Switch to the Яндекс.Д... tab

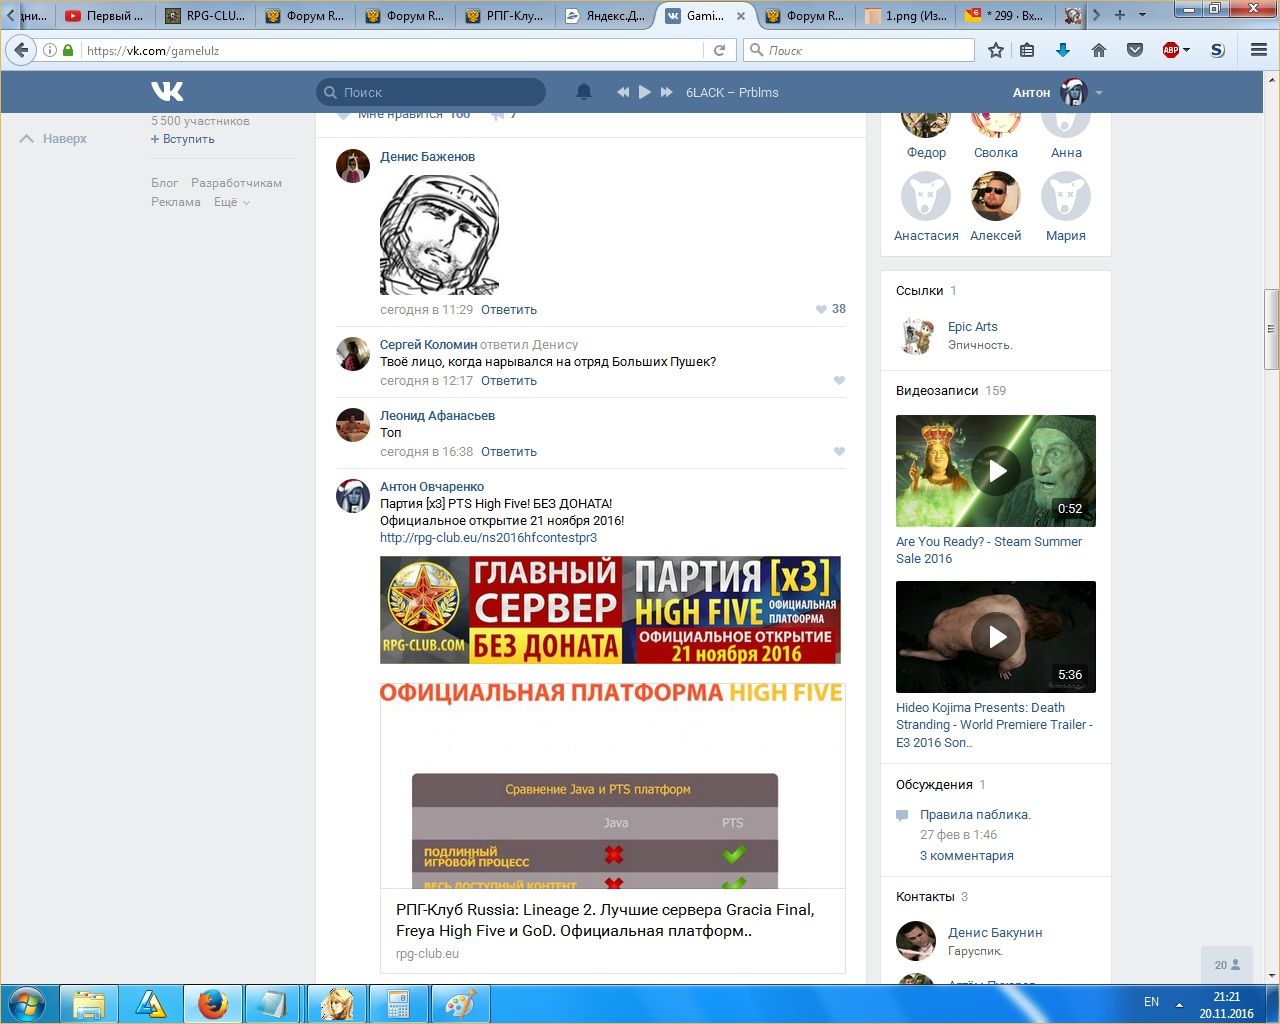click(x=605, y=15)
